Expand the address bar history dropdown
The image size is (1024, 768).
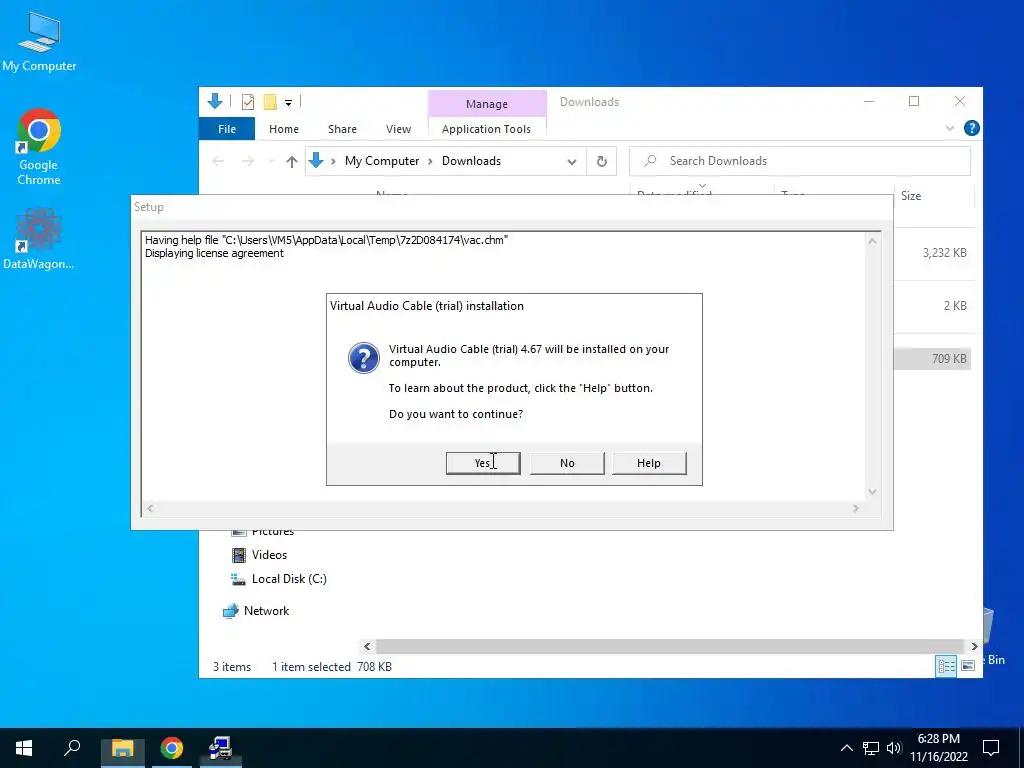pyautogui.click(x=571, y=161)
